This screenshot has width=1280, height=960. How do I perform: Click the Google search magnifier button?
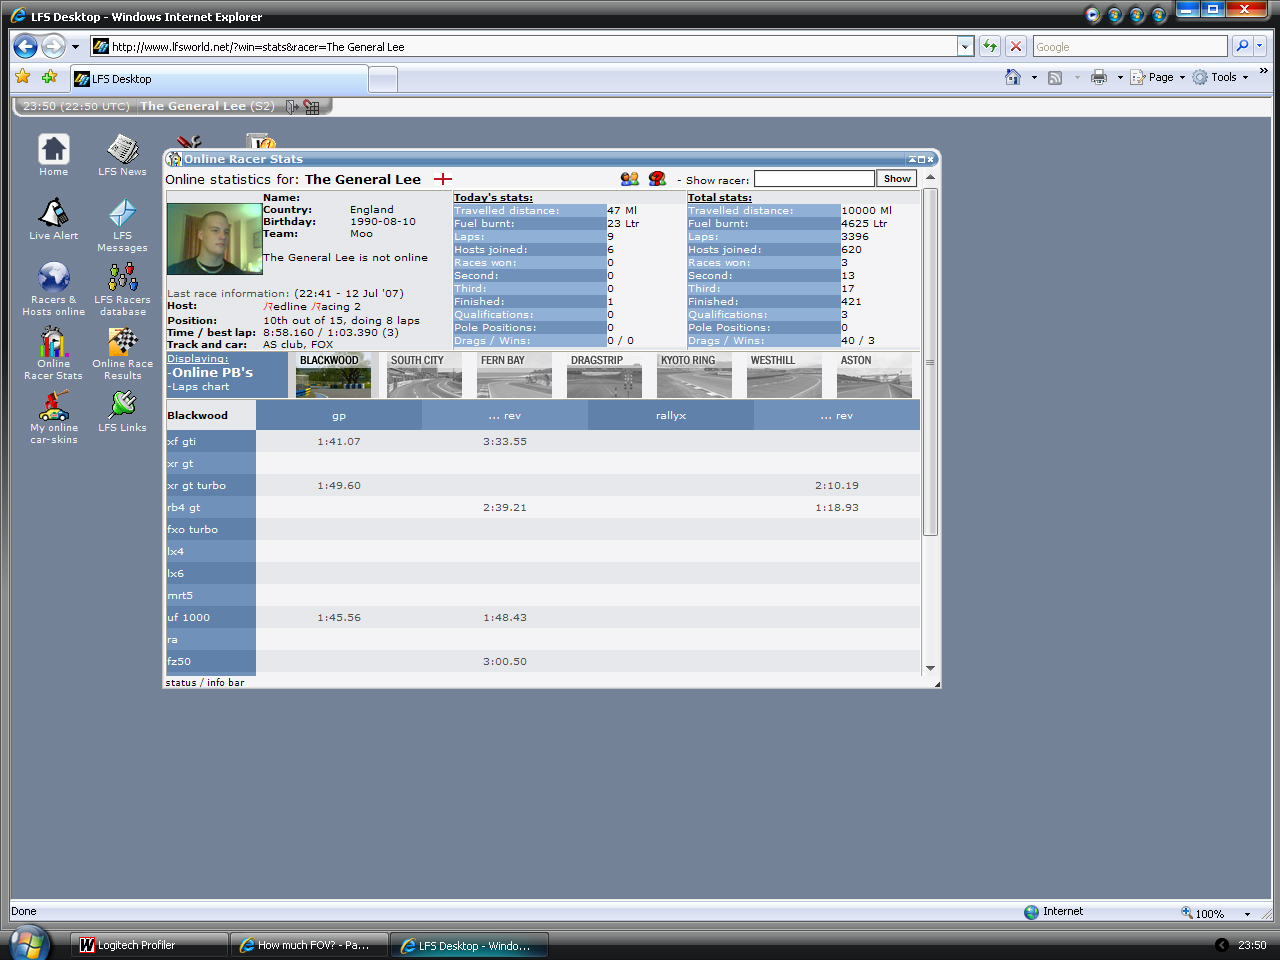(x=1242, y=46)
